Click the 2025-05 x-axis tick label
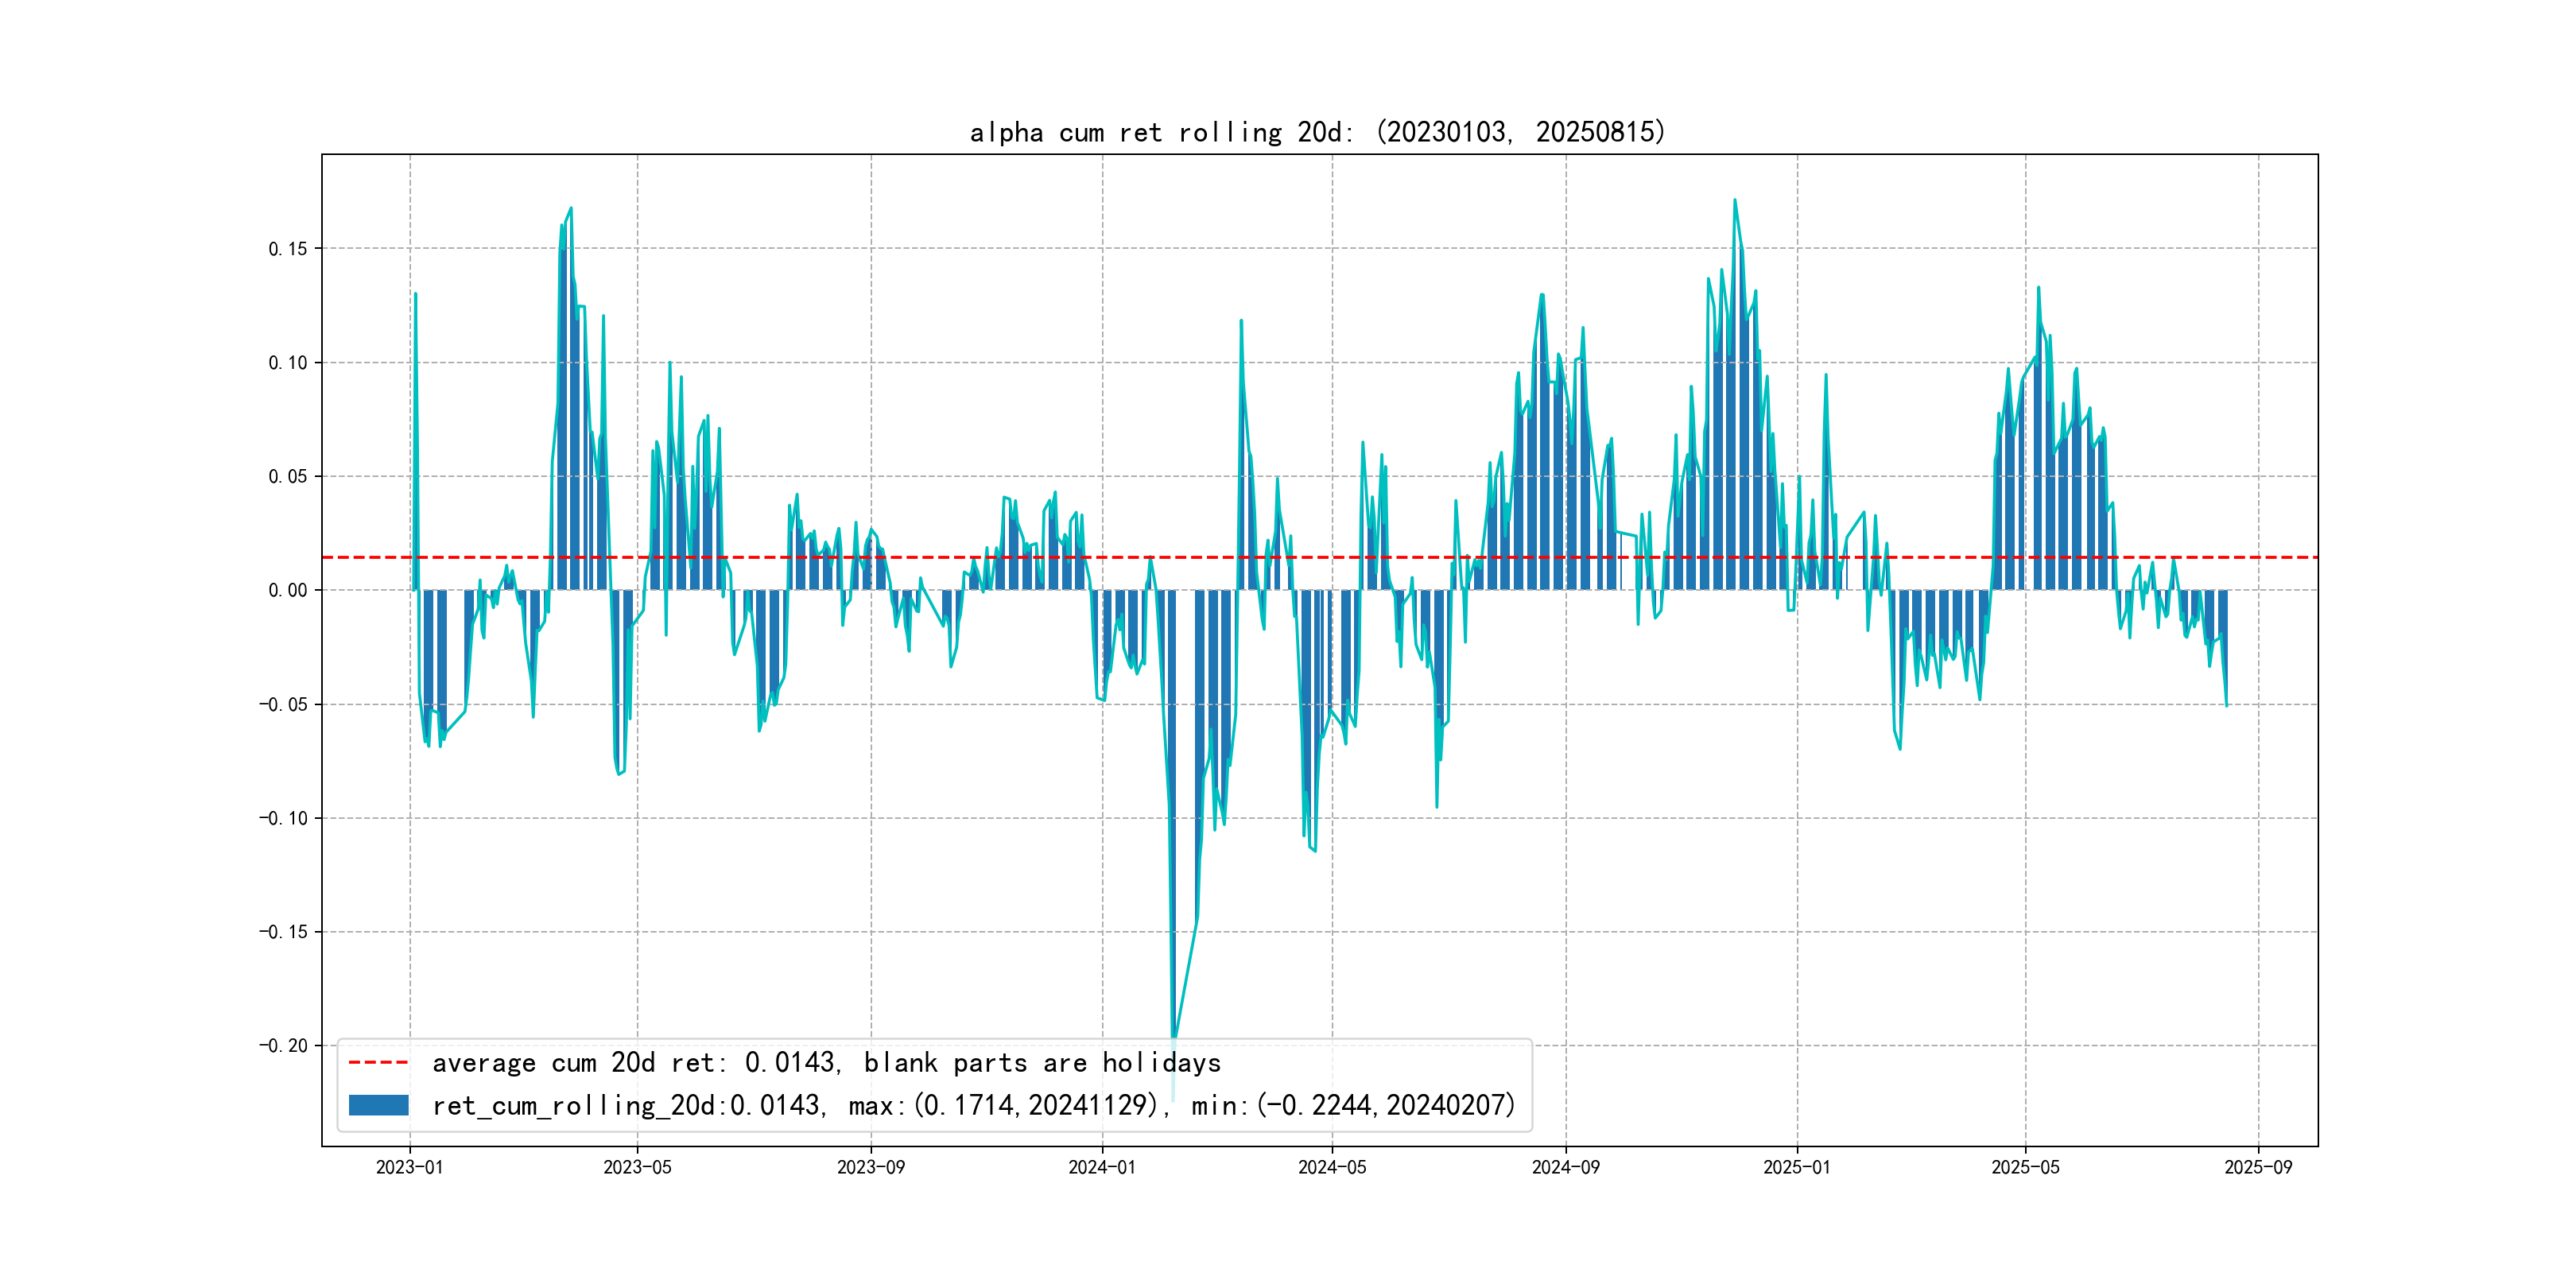 (2025, 1167)
